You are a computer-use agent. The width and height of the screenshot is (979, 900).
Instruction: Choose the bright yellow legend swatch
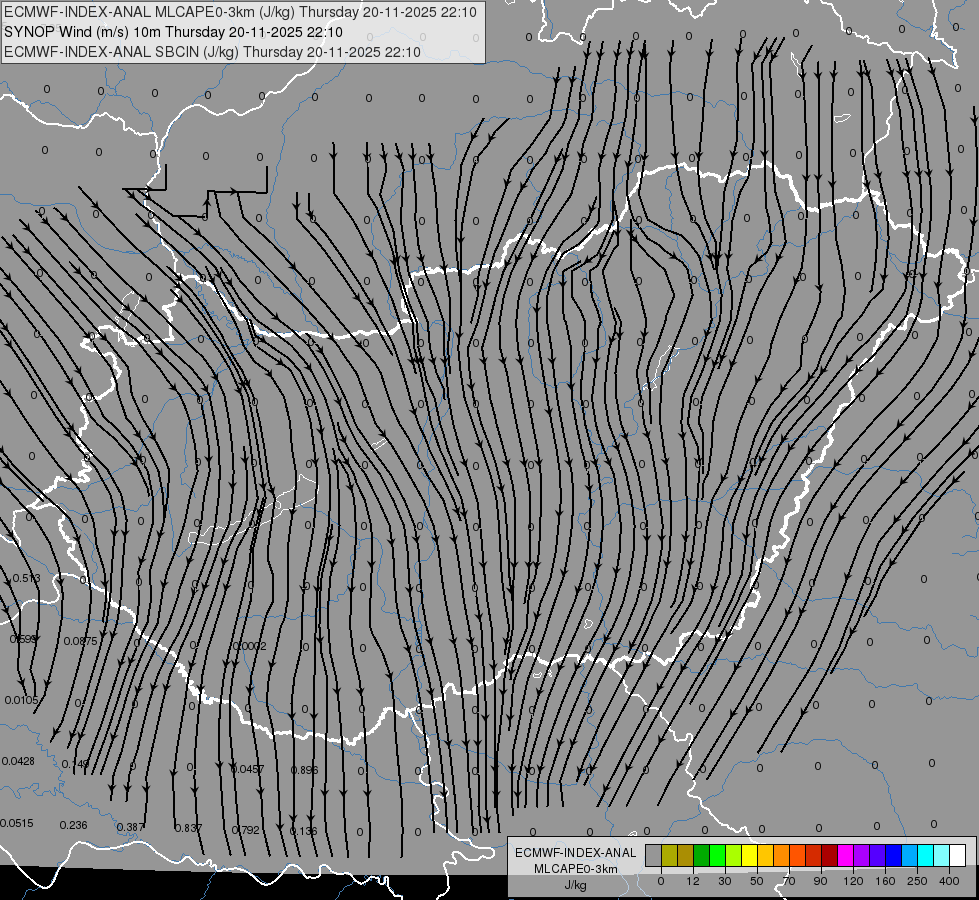pyautogui.click(x=749, y=855)
